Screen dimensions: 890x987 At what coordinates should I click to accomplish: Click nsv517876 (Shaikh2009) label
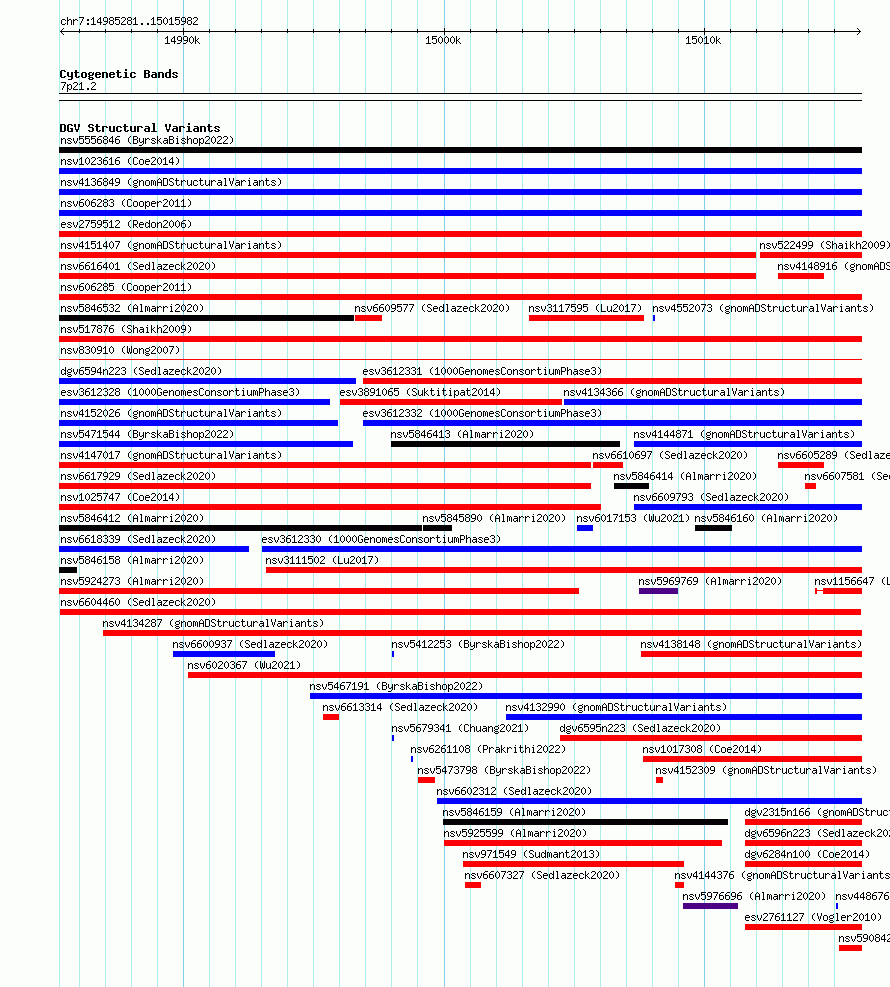pyautogui.click(x=126, y=329)
